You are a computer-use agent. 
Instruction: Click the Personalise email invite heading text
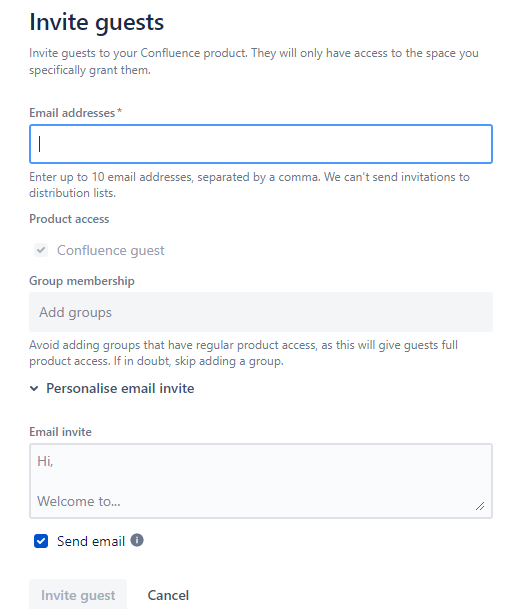click(120, 388)
